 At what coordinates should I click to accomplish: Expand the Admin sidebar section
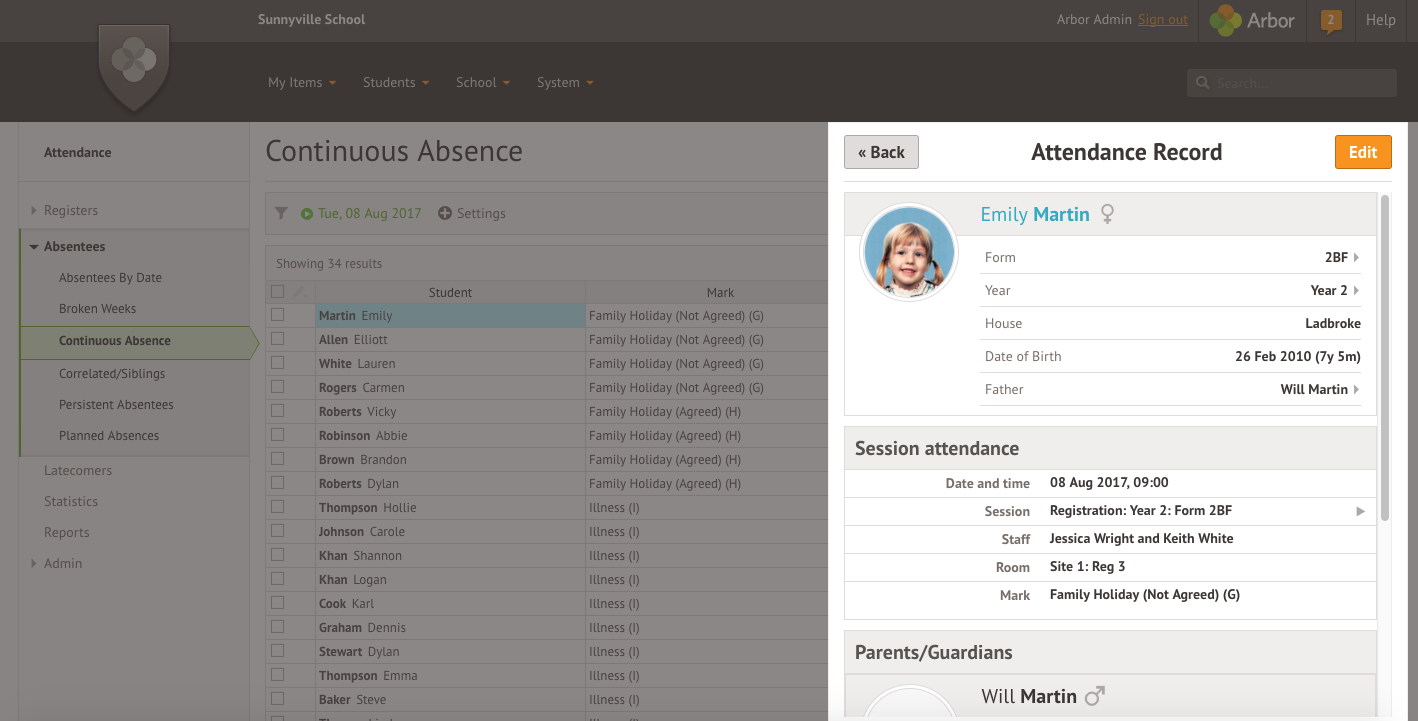(x=34, y=563)
